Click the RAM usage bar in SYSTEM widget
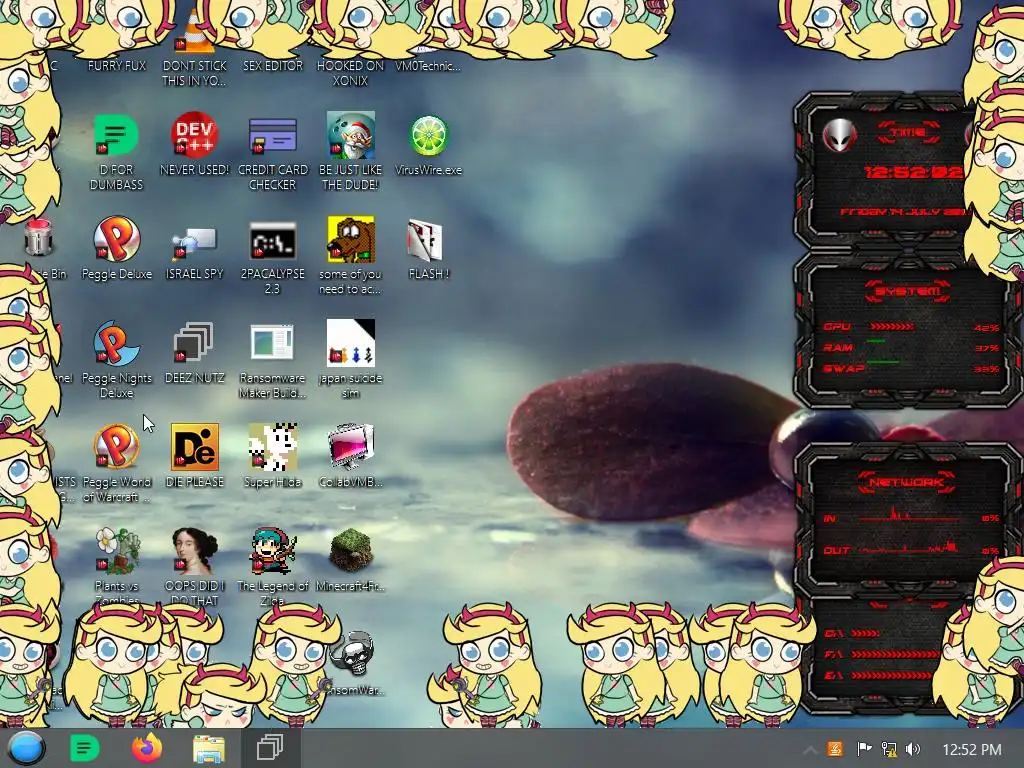This screenshot has width=1024, height=768. point(875,342)
